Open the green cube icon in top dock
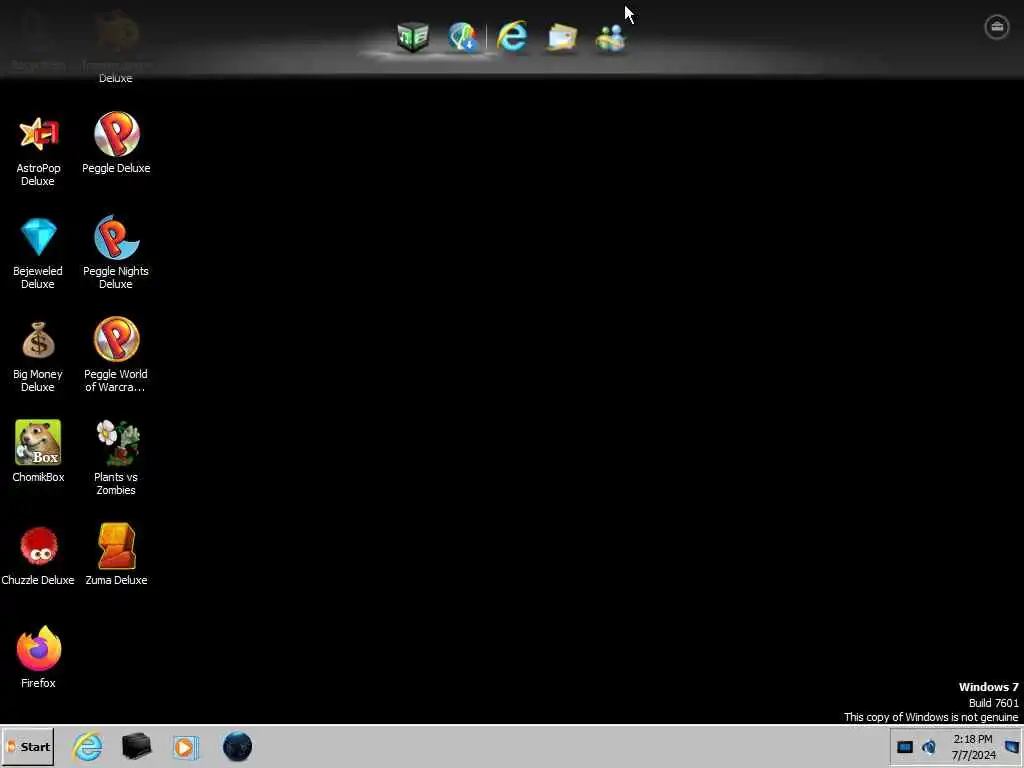This screenshot has height=768, width=1024. pyautogui.click(x=413, y=37)
